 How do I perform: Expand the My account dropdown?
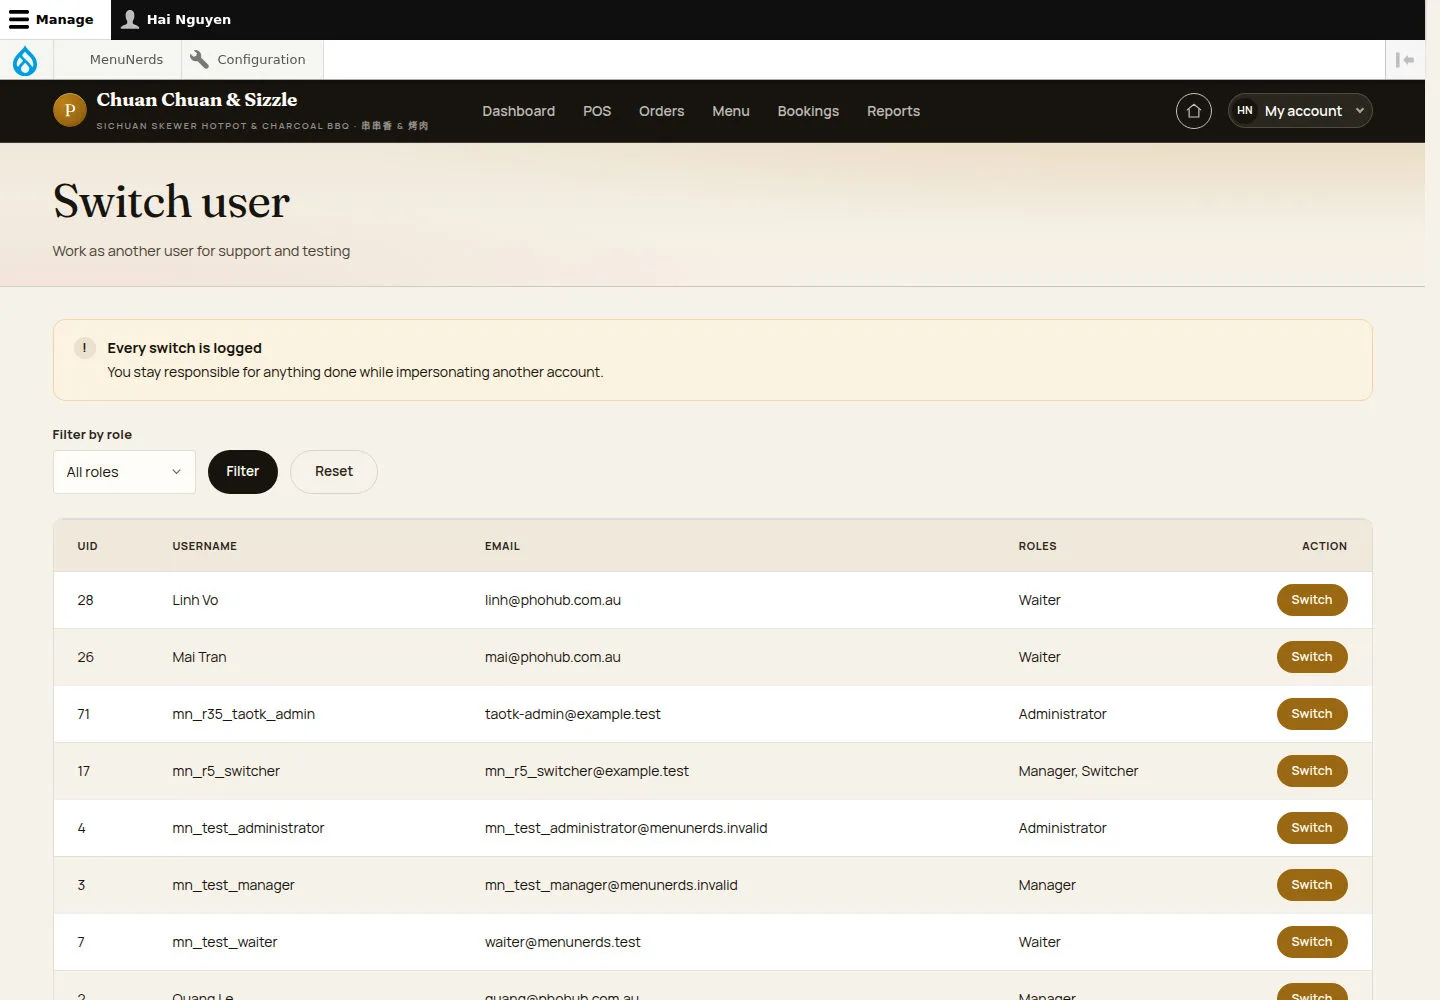click(1300, 111)
